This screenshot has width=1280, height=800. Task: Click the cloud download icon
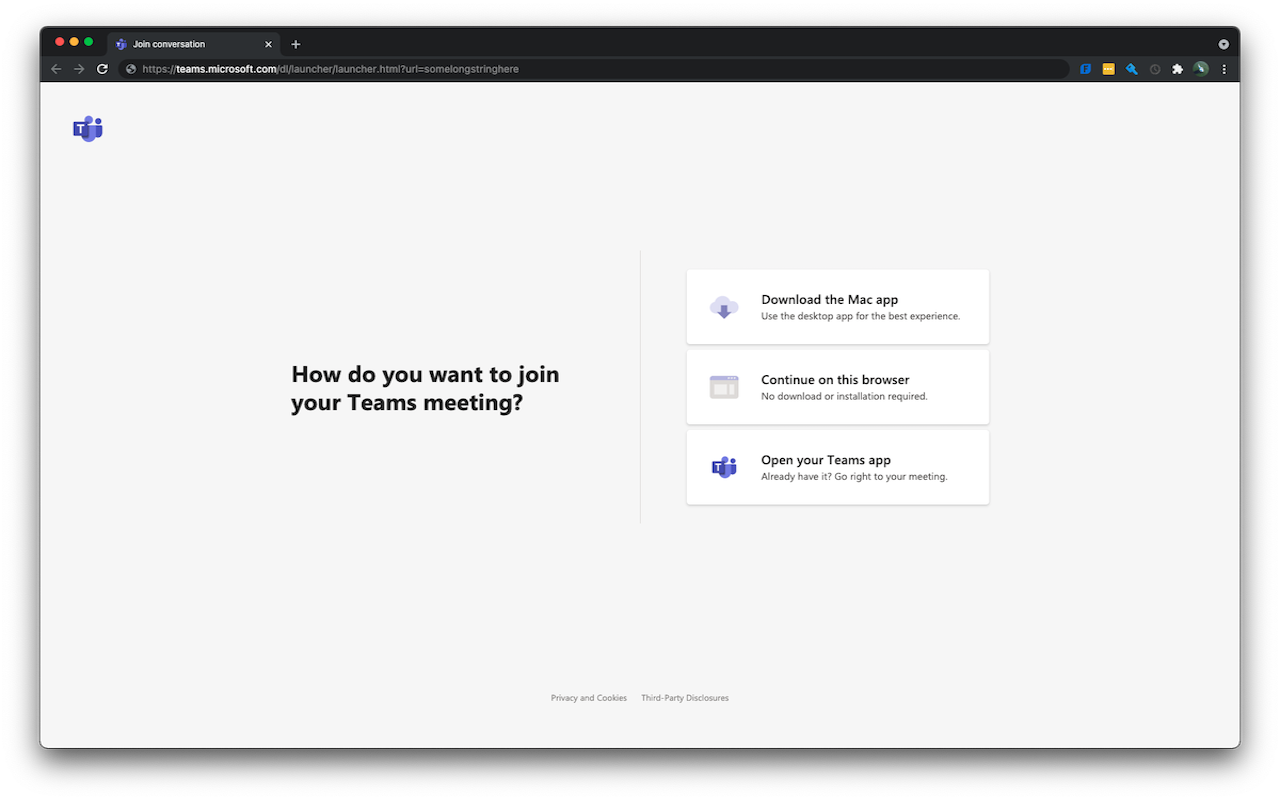pyautogui.click(x=724, y=307)
